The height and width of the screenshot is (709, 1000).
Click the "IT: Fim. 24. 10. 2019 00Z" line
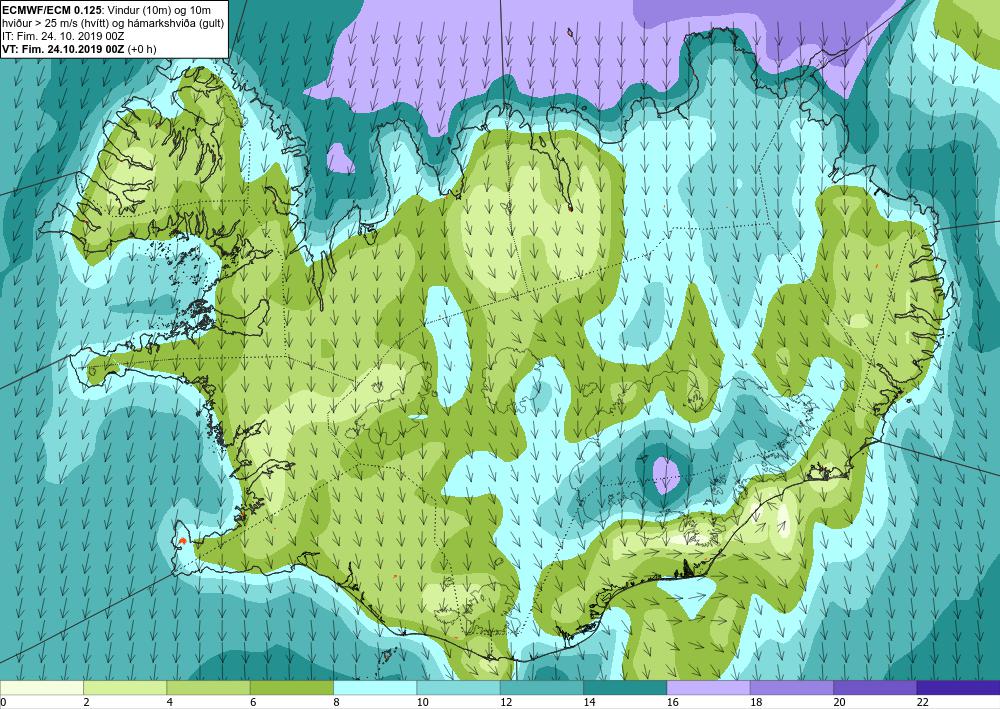pyautogui.click(x=63, y=36)
